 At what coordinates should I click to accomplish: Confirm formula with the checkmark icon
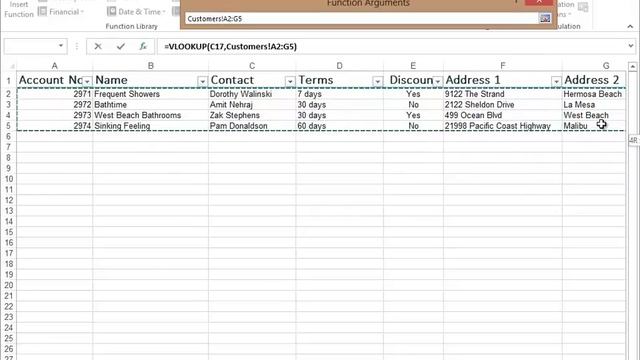click(x=120, y=47)
